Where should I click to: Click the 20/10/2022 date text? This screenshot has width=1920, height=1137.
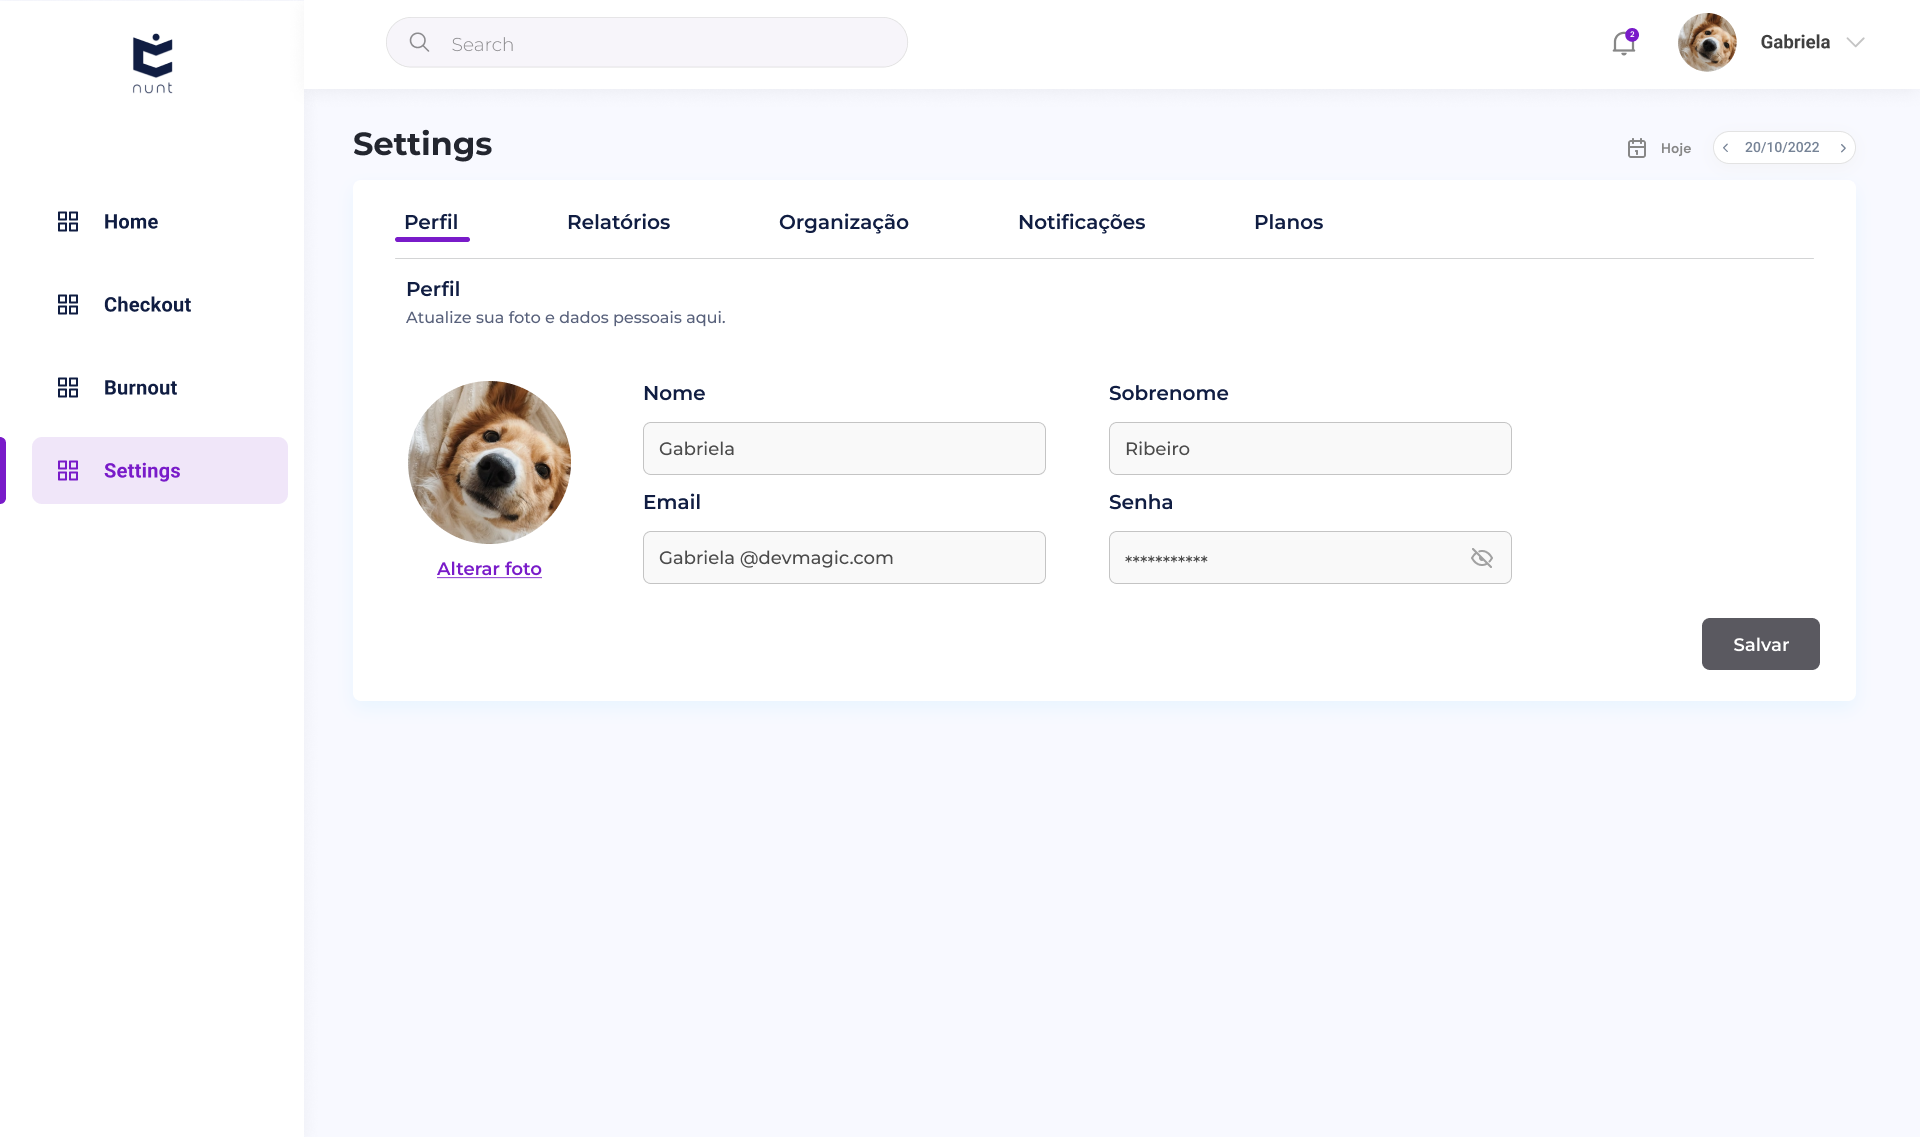tap(1782, 147)
